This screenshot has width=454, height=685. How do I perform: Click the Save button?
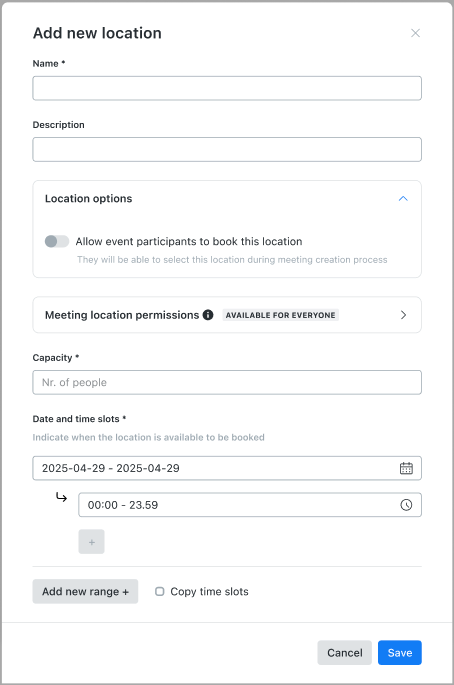click(x=399, y=653)
